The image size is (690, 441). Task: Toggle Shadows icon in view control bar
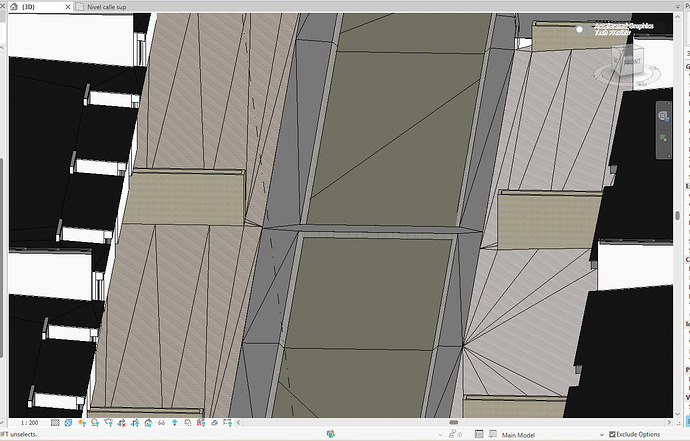pyautogui.click(x=95, y=423)
